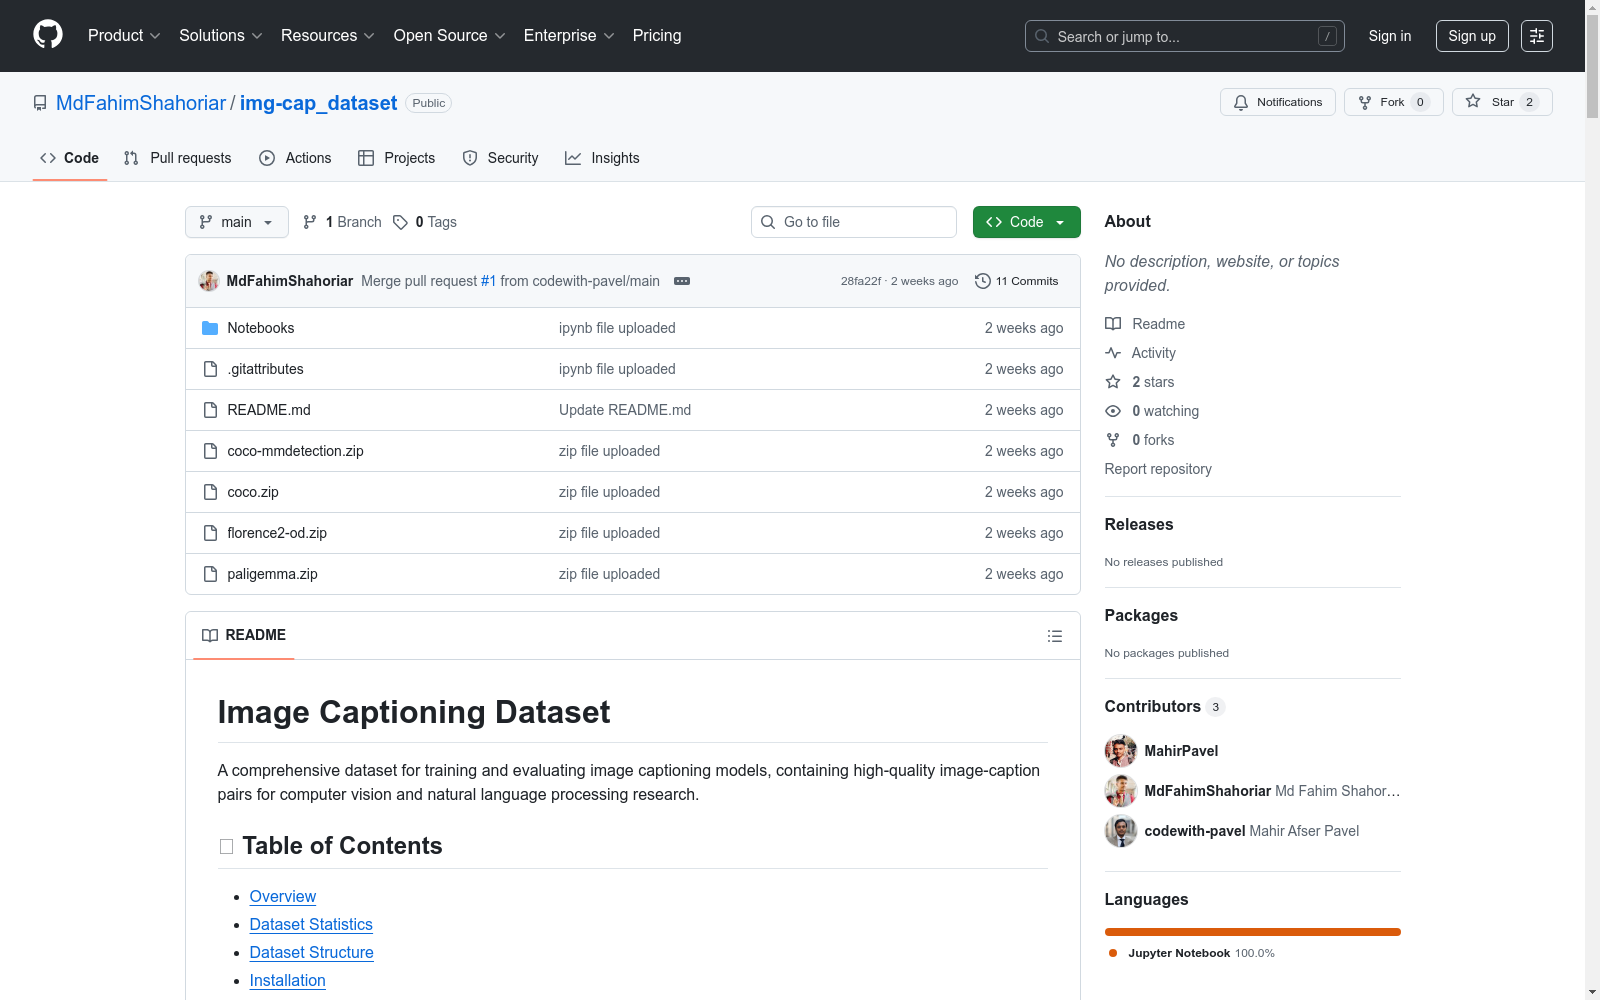Star the repository using the star icon
Image resolution: width=1600 pixels, height=1000 pixels.
(1473, 101)
